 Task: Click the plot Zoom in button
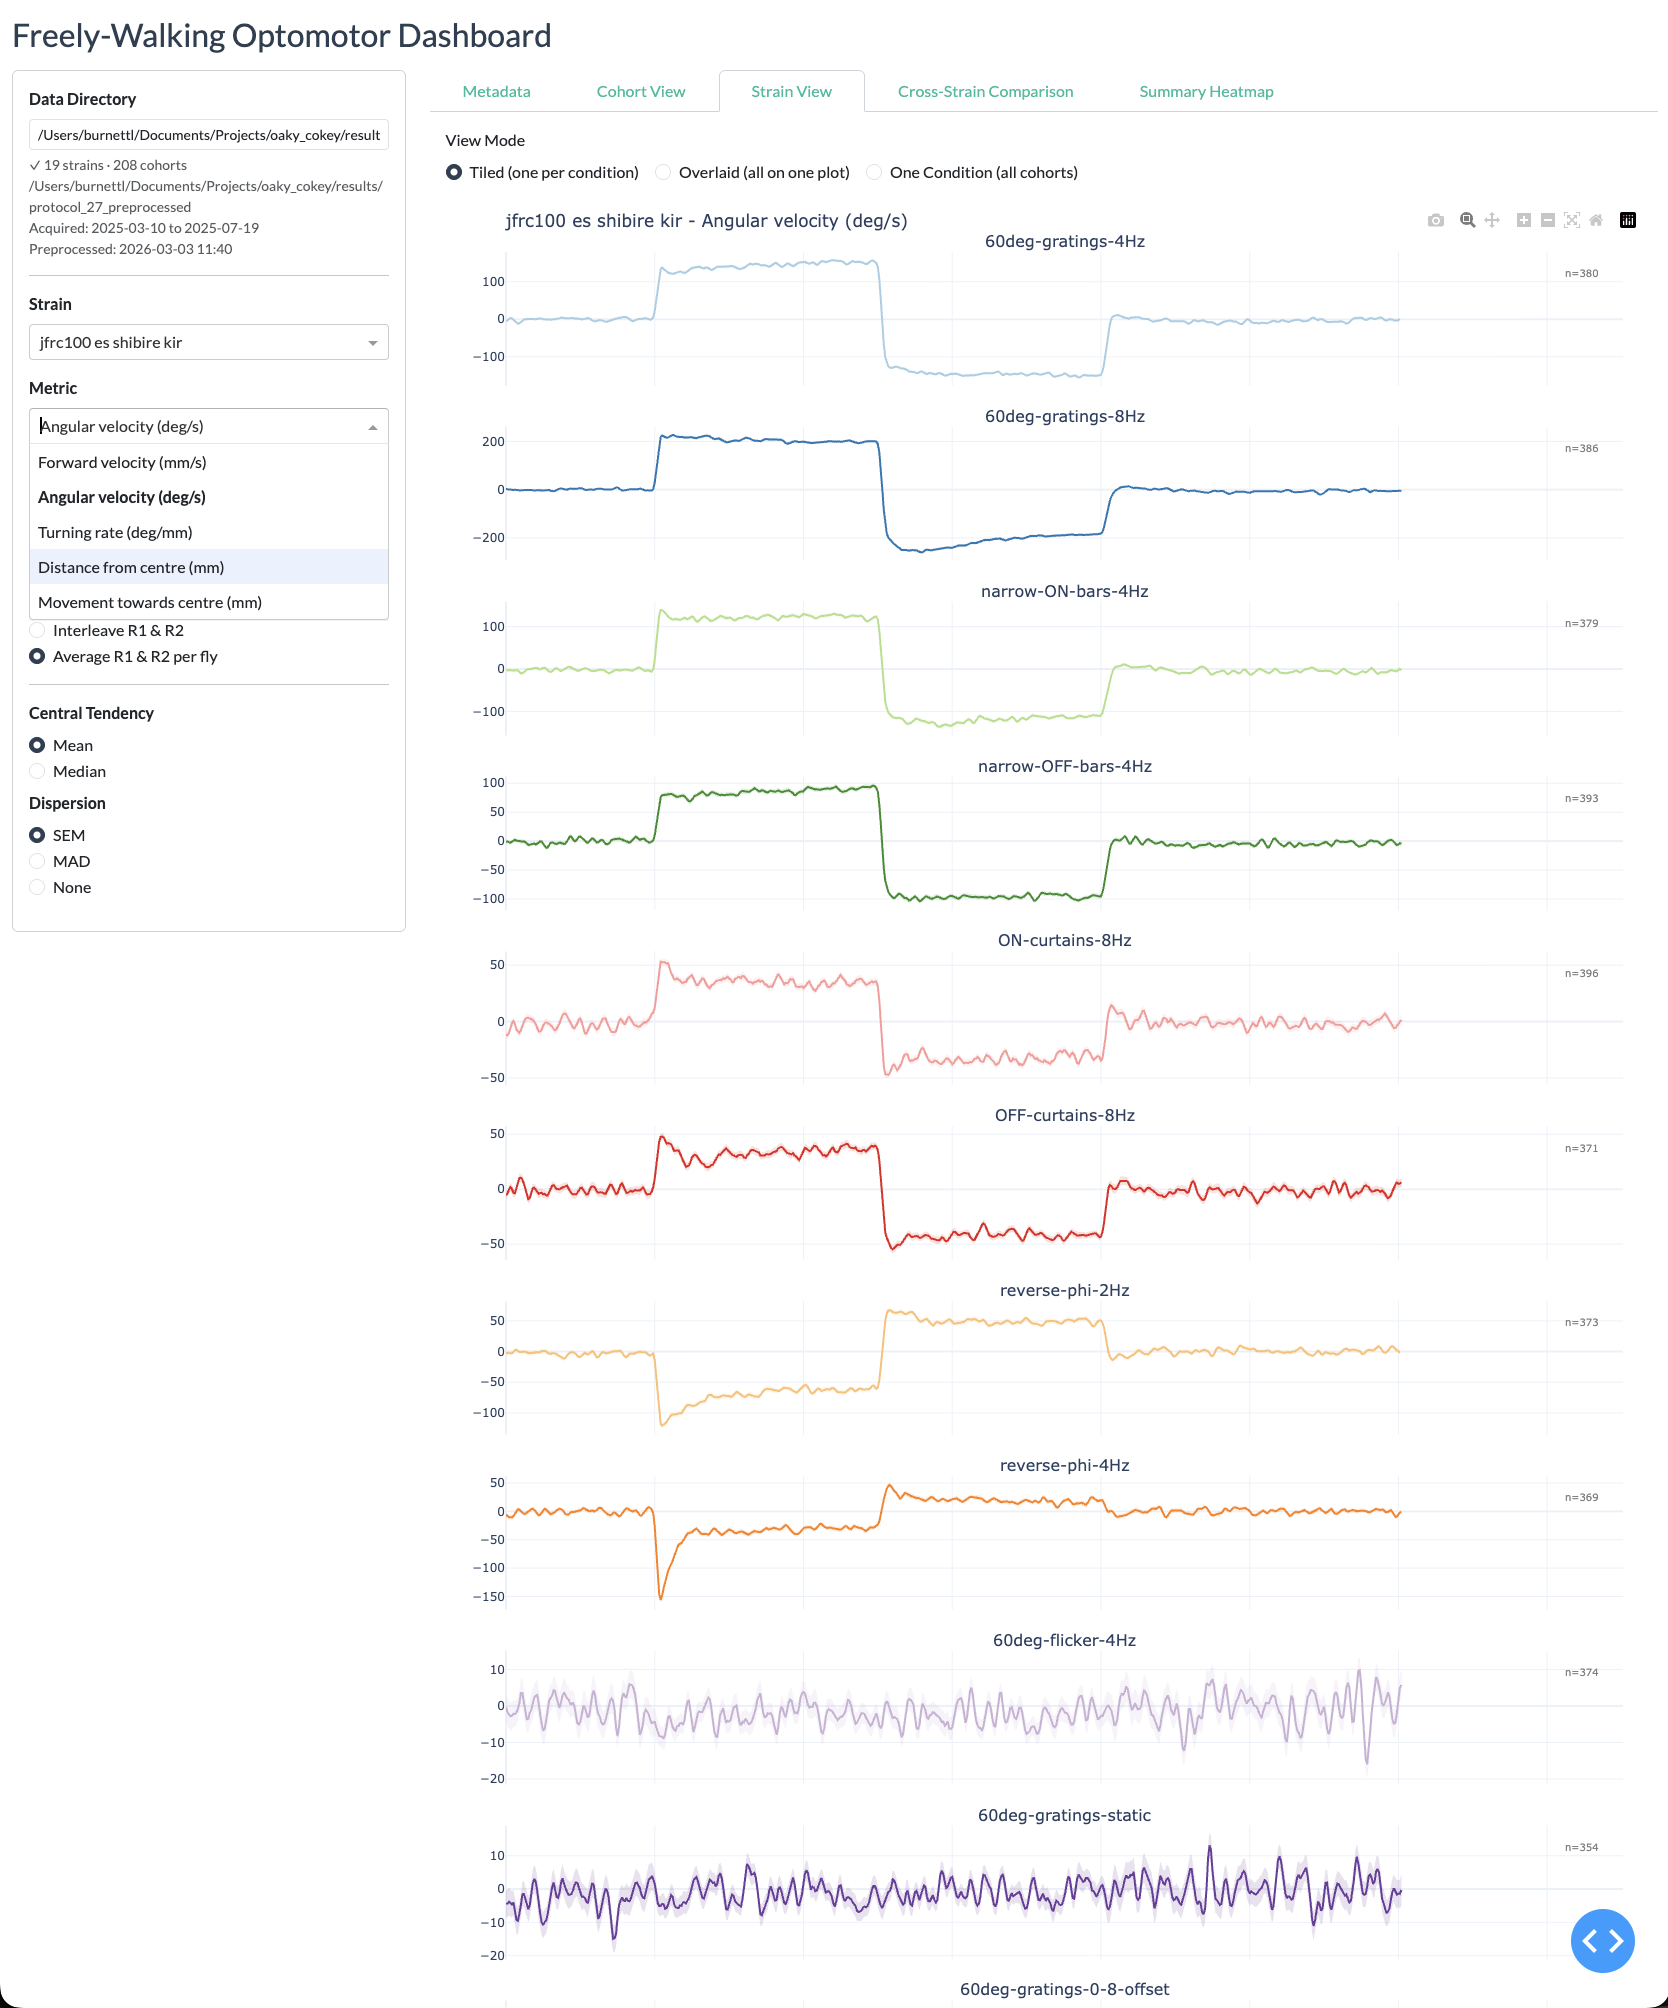pyautogui.click(x=1523, y=220)
